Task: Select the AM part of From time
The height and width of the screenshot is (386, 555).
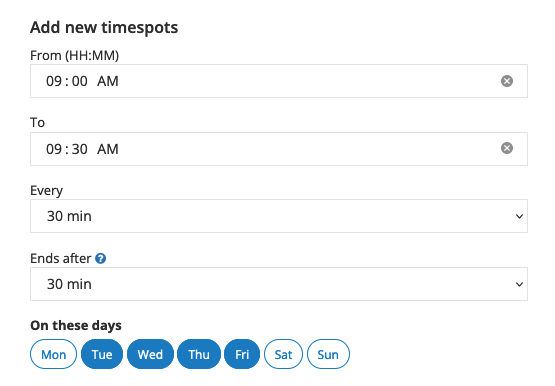Action: point(108,81)
